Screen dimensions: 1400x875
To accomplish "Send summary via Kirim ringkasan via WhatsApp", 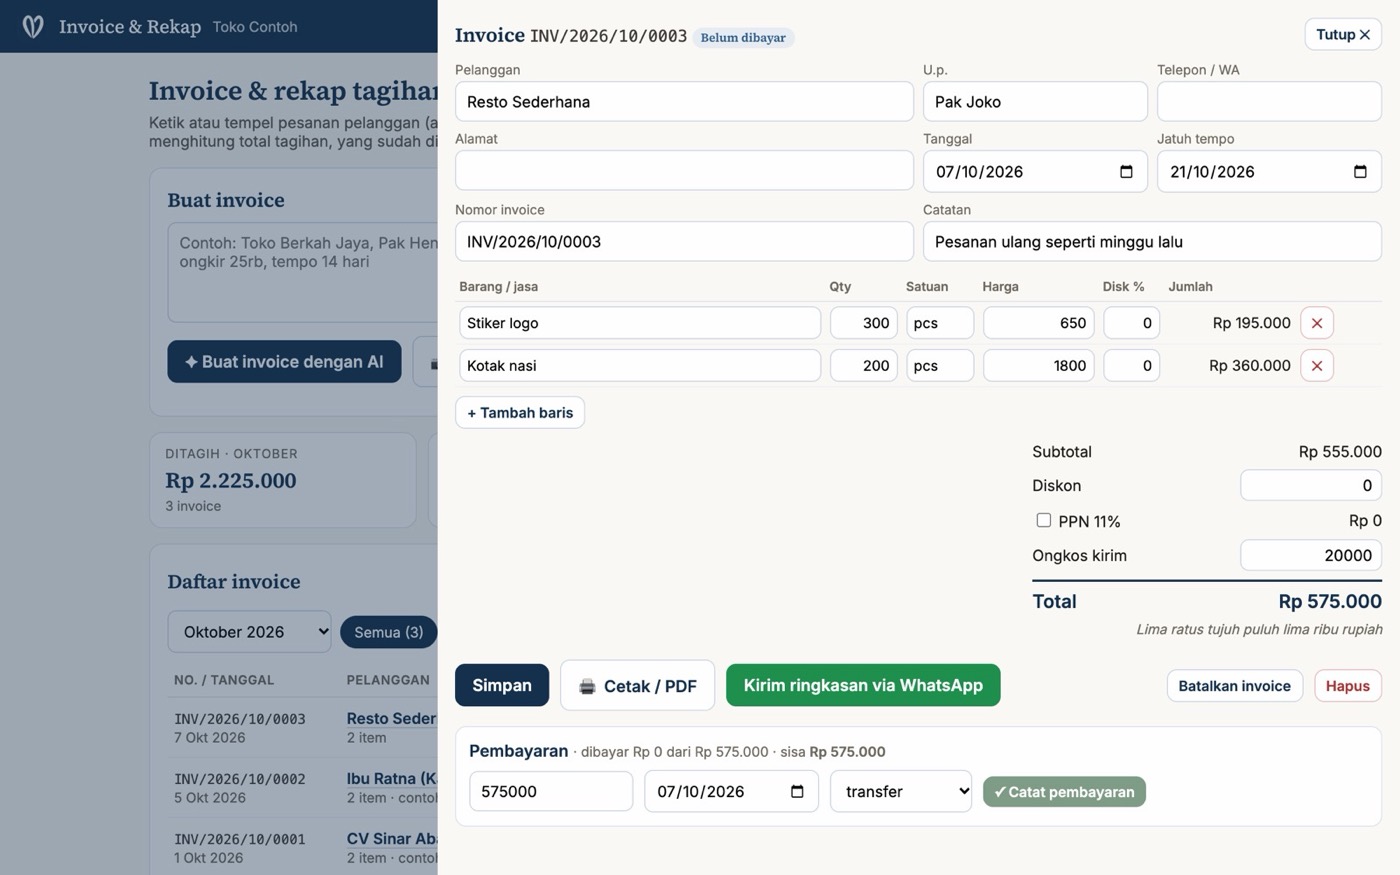I will (863, 685).
